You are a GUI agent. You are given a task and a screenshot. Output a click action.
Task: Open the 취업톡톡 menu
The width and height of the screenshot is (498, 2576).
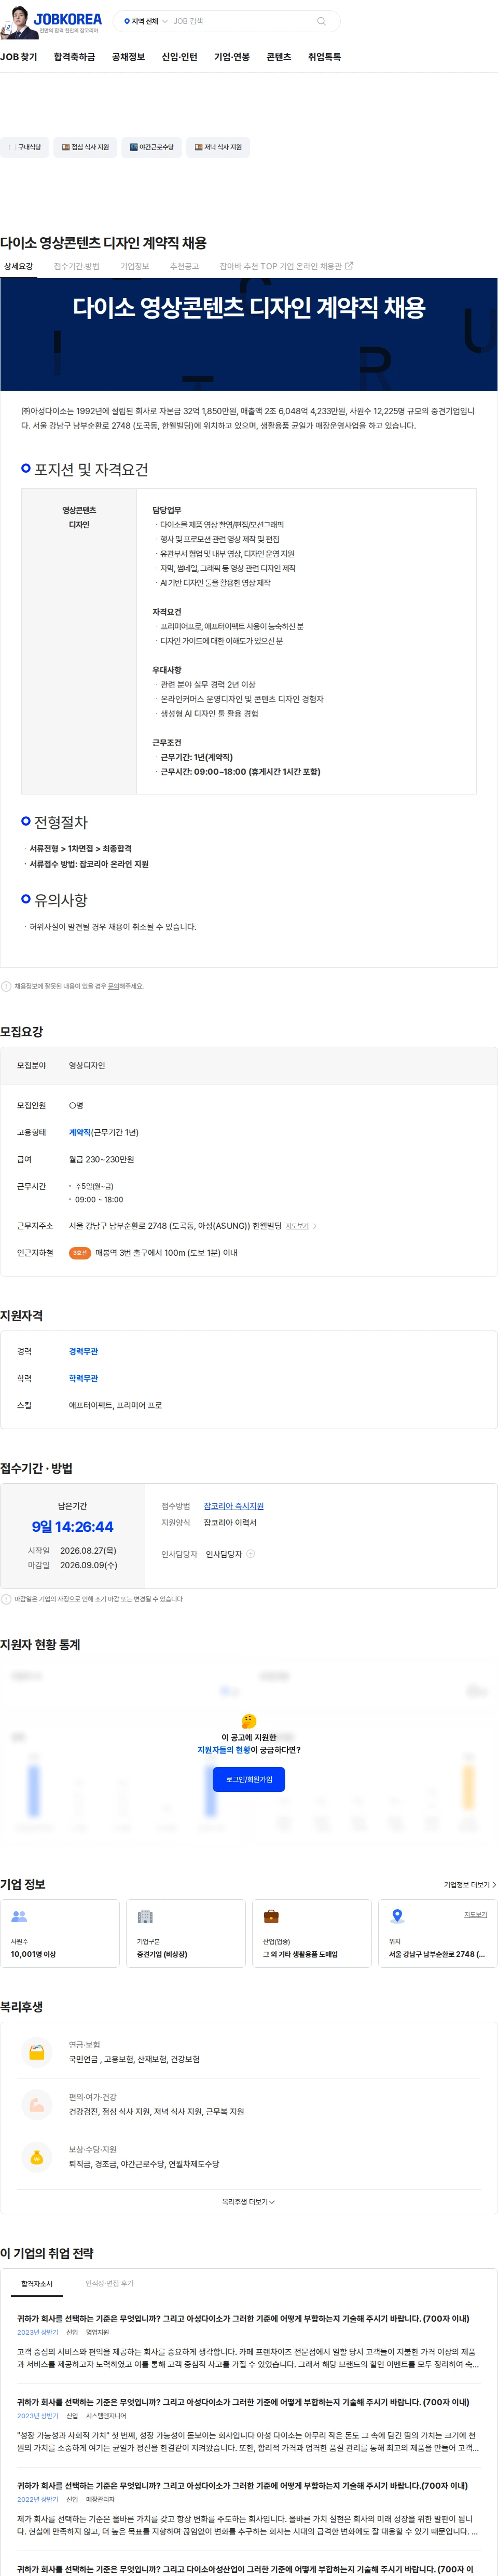pos(324,57)
